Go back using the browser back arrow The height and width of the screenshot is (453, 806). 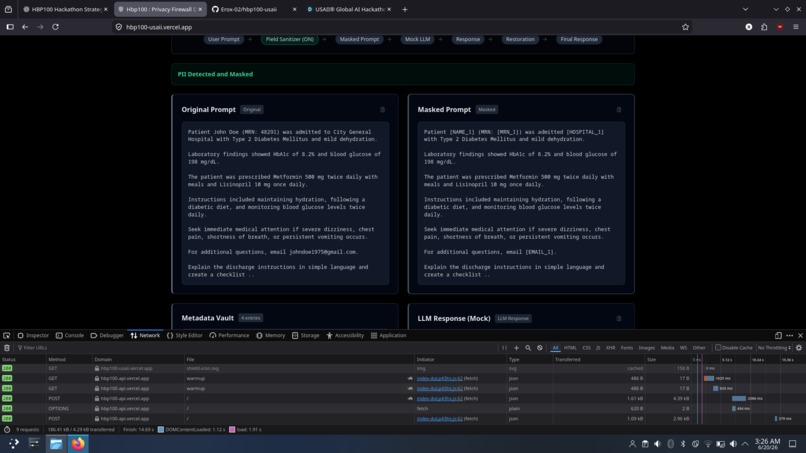[25, 27]
